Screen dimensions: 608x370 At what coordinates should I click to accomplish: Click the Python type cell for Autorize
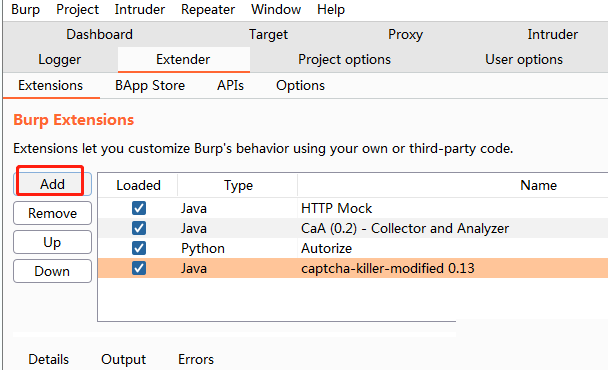click(x=203, y=249)
